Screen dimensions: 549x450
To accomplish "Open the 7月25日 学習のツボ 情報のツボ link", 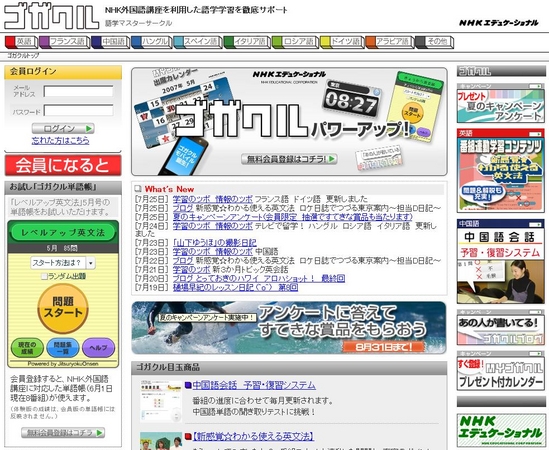I will tap(213, 199).
